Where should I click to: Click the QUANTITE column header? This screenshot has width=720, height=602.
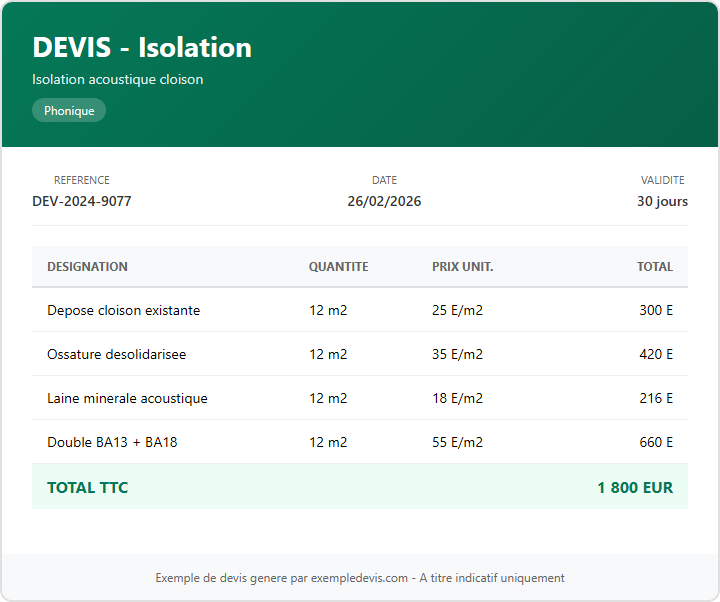coord(338,267)
